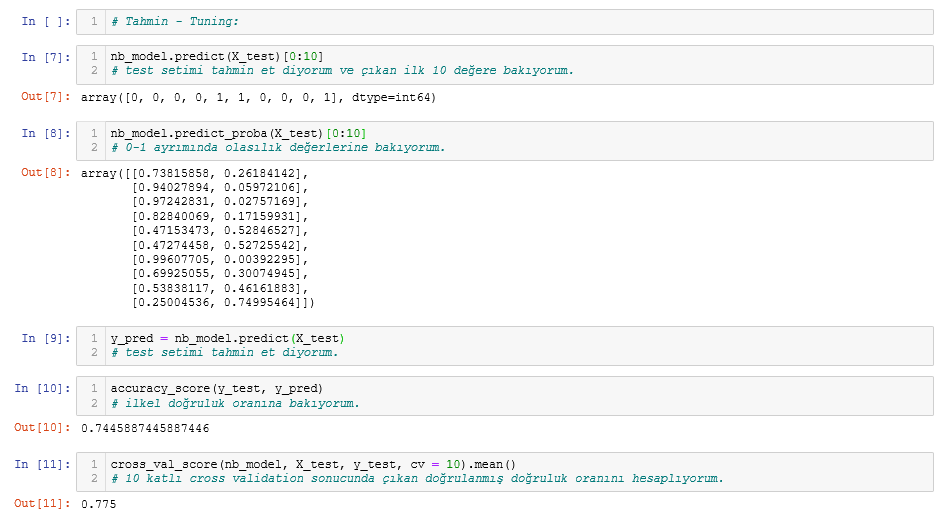
Task: Click the Out[7]: output prompt
Action: [46, 97]
